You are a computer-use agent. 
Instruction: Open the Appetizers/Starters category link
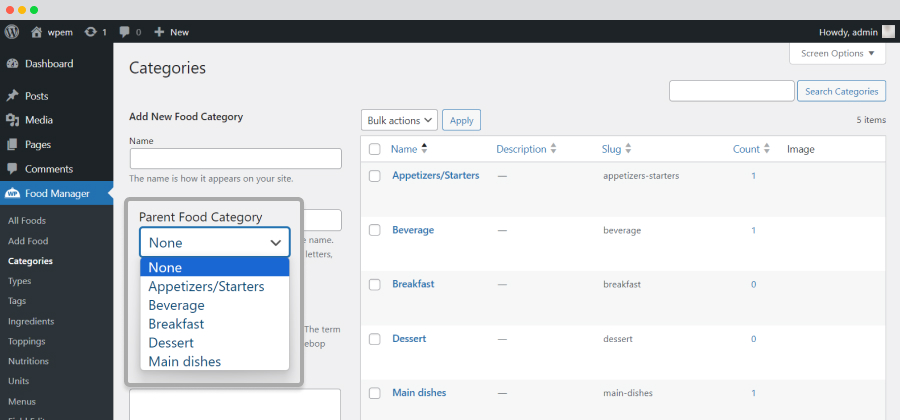pos(436,176)
